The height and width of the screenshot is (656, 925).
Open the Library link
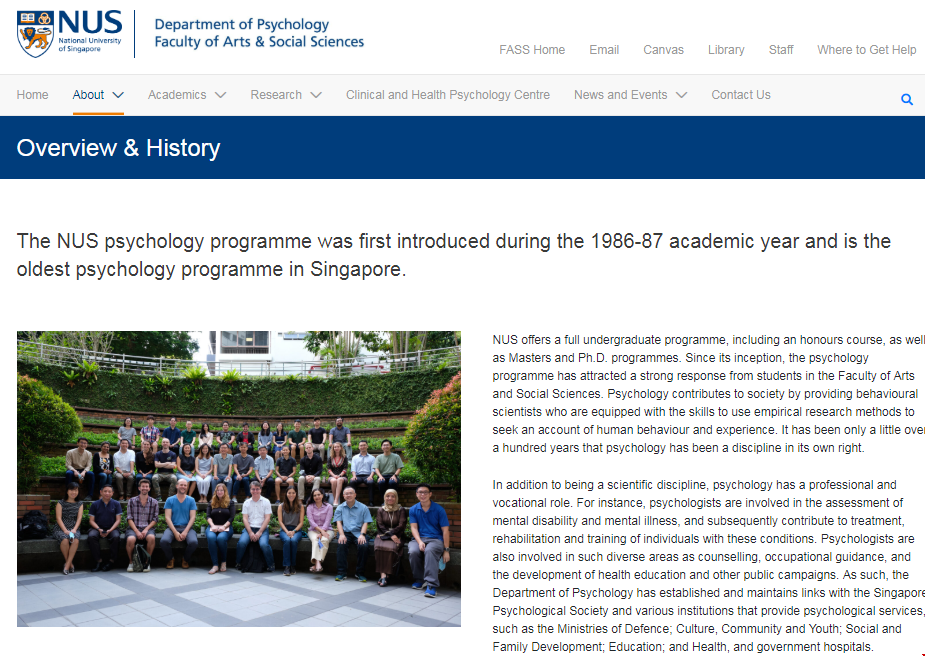(726, 49)
